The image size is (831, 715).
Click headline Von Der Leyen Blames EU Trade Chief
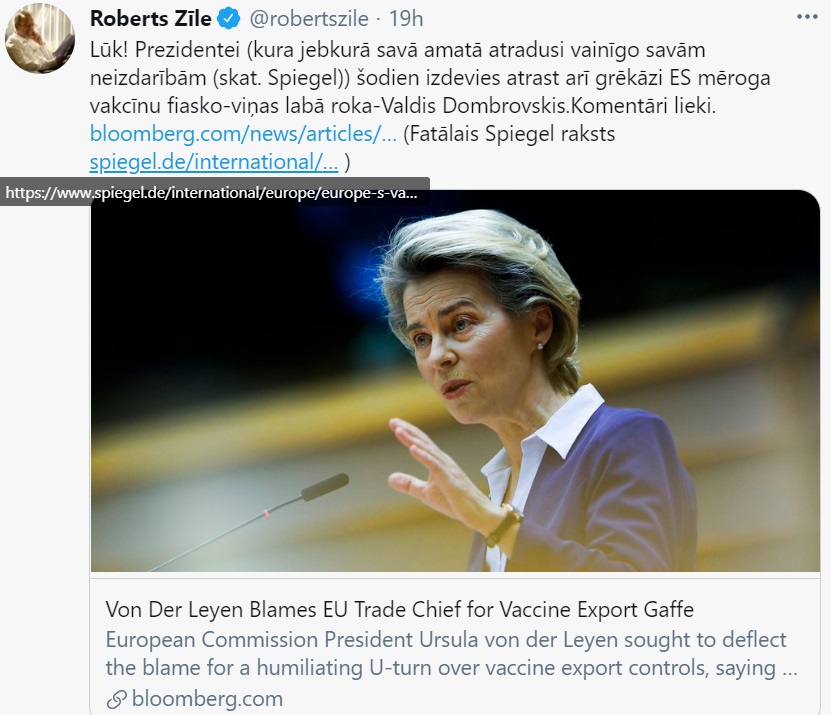point(399,610)
